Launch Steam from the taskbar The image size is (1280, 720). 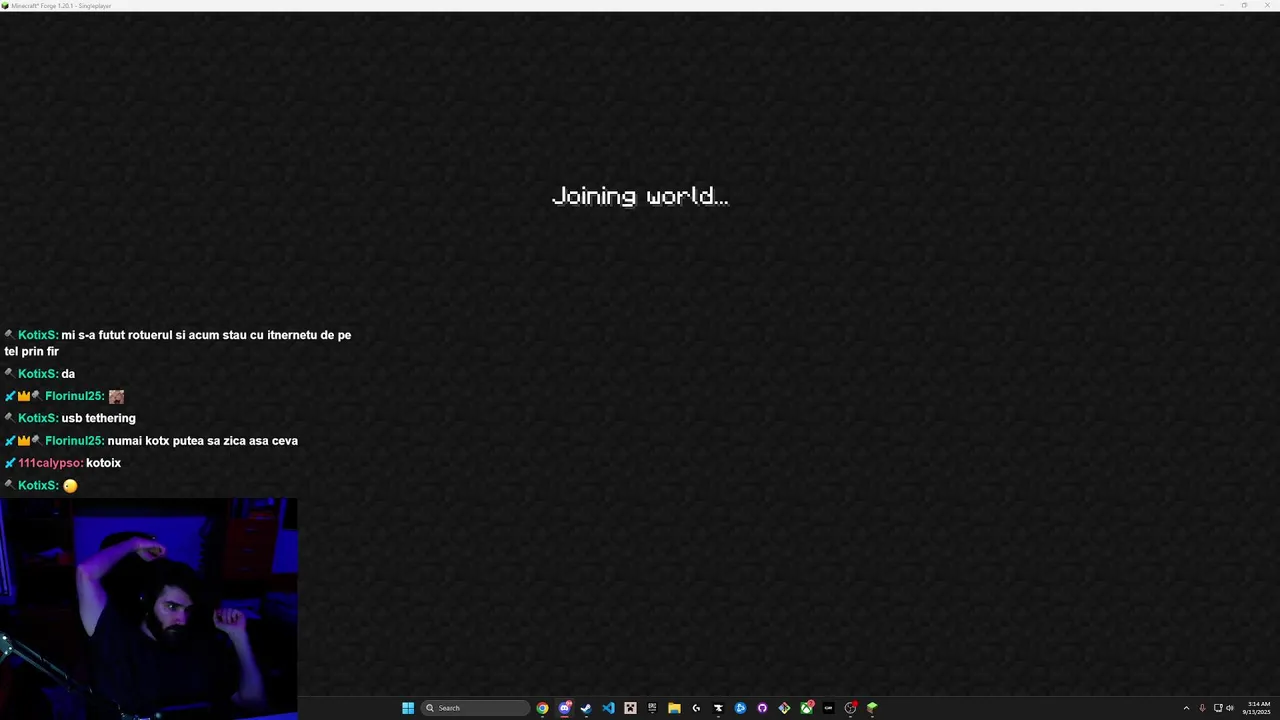[586, 708]
